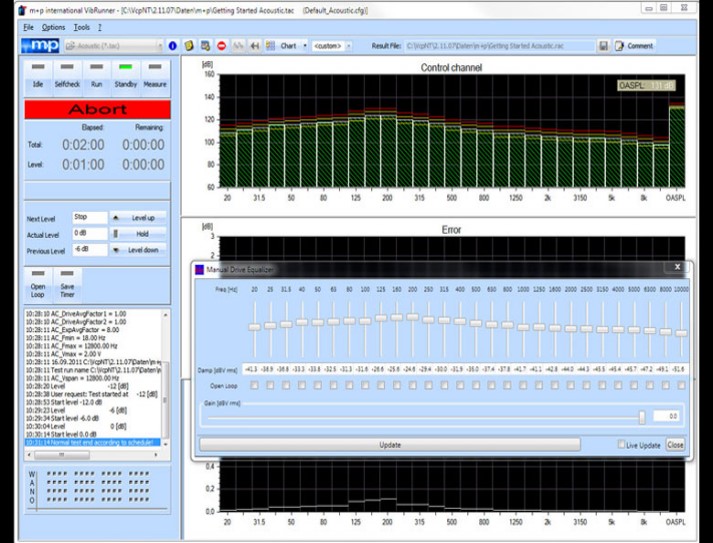Select the Measure status indicator

click(155, 77)
